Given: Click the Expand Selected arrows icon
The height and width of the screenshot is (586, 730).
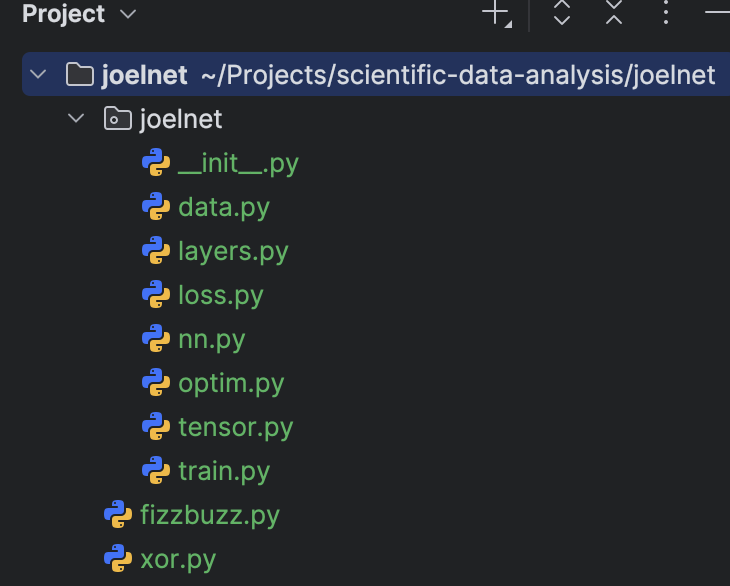Looking at the screenshot, I should (562, 13).
